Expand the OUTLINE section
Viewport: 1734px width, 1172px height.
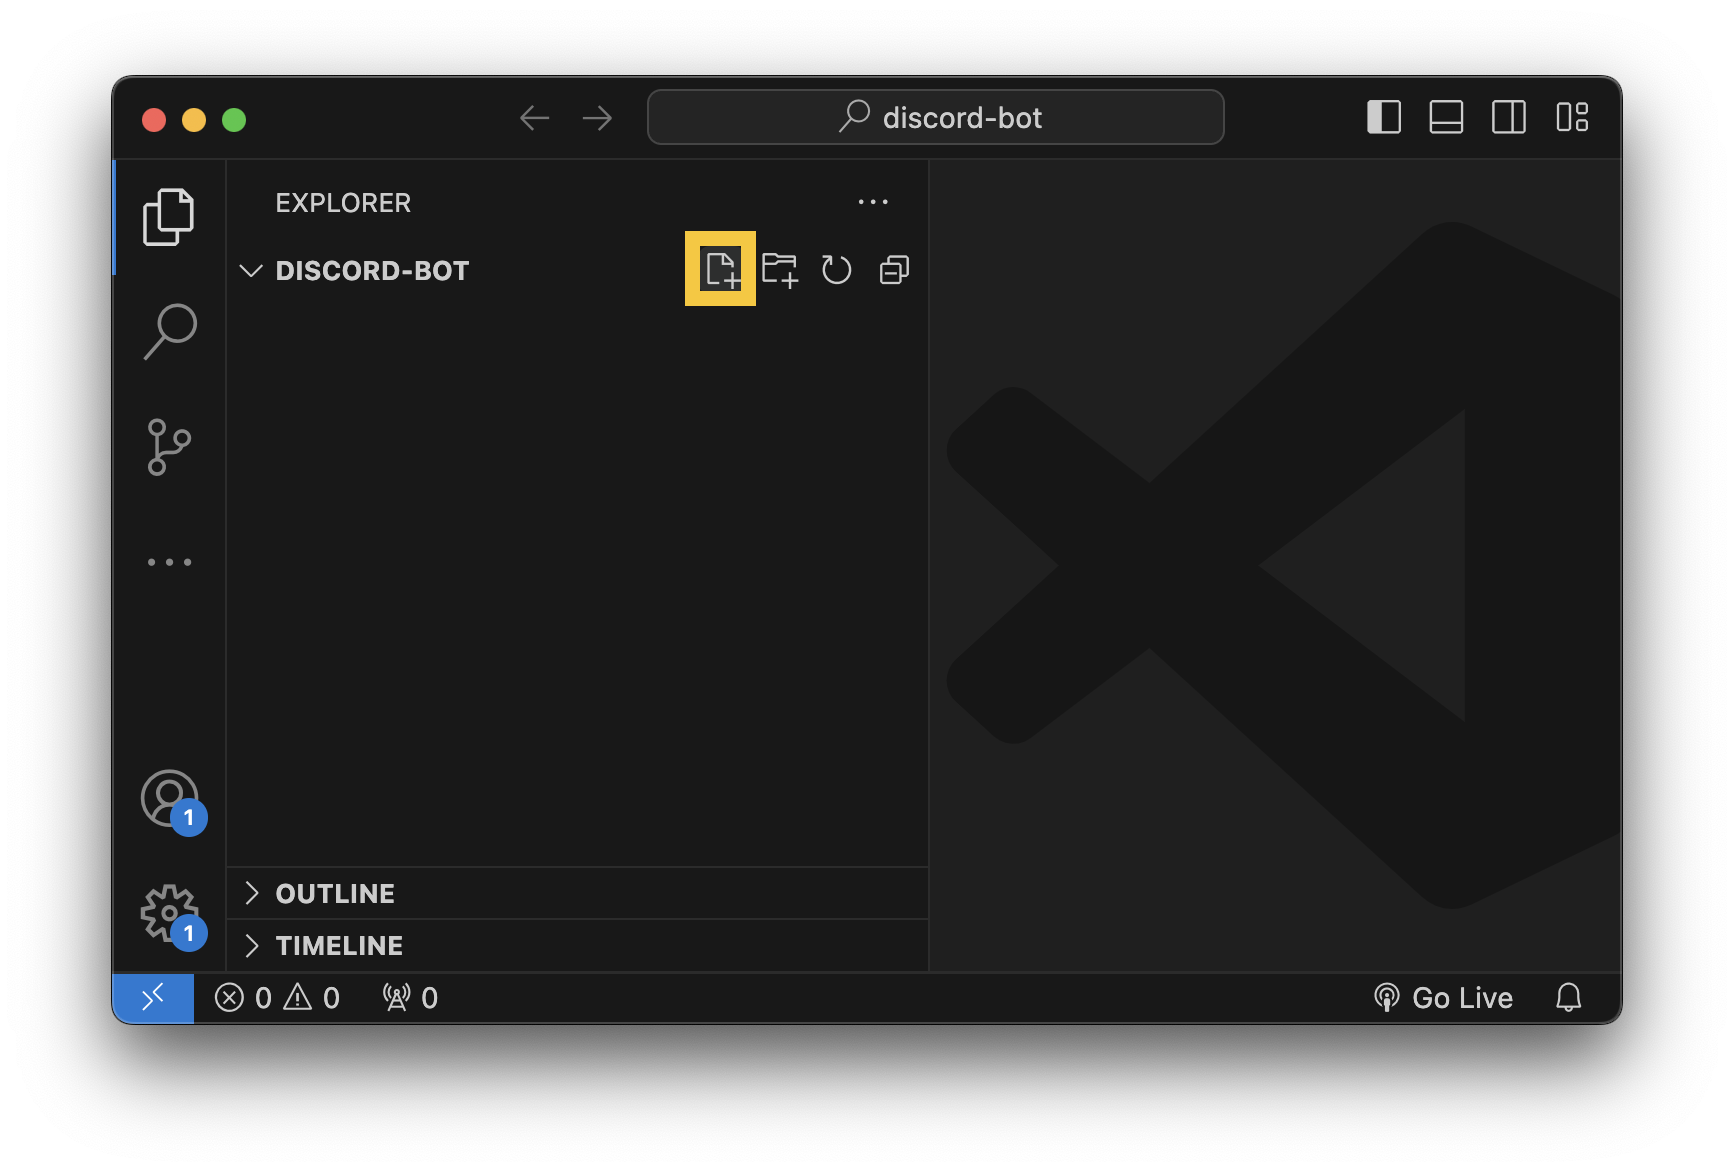[x=578, y=893]
